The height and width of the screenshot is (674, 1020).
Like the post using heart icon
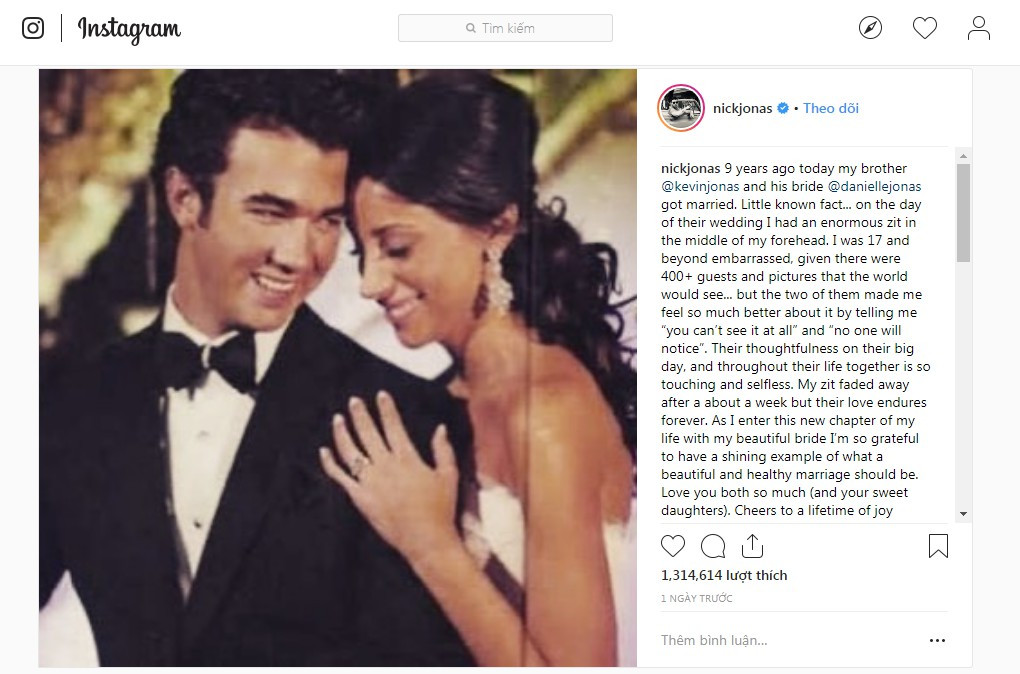[x=673, y=546]
